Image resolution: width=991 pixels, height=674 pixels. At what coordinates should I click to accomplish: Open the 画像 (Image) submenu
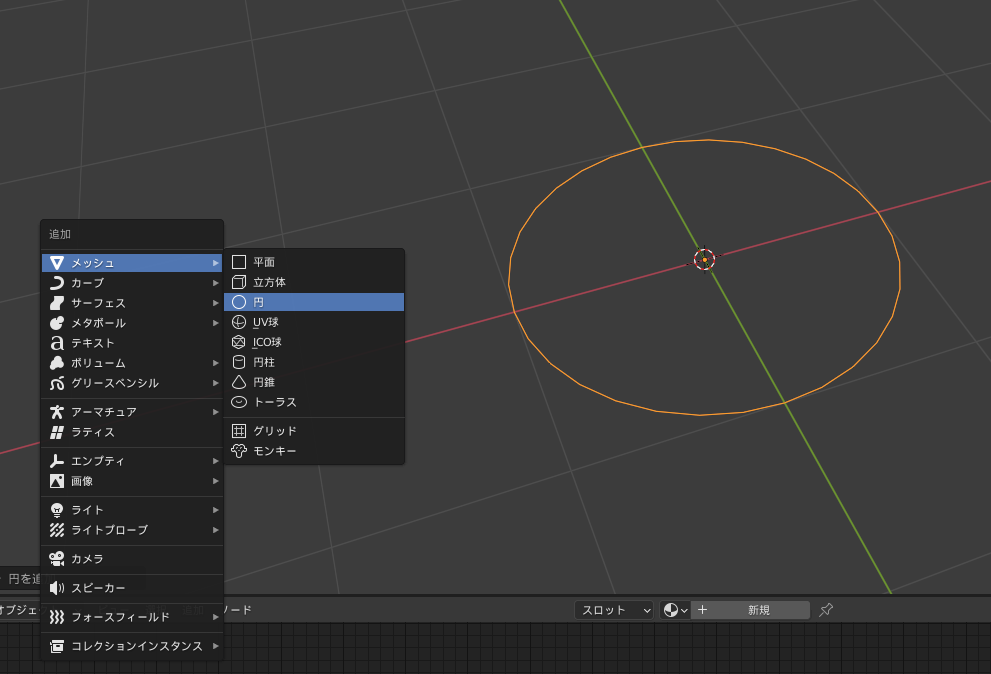click(131, 481)
